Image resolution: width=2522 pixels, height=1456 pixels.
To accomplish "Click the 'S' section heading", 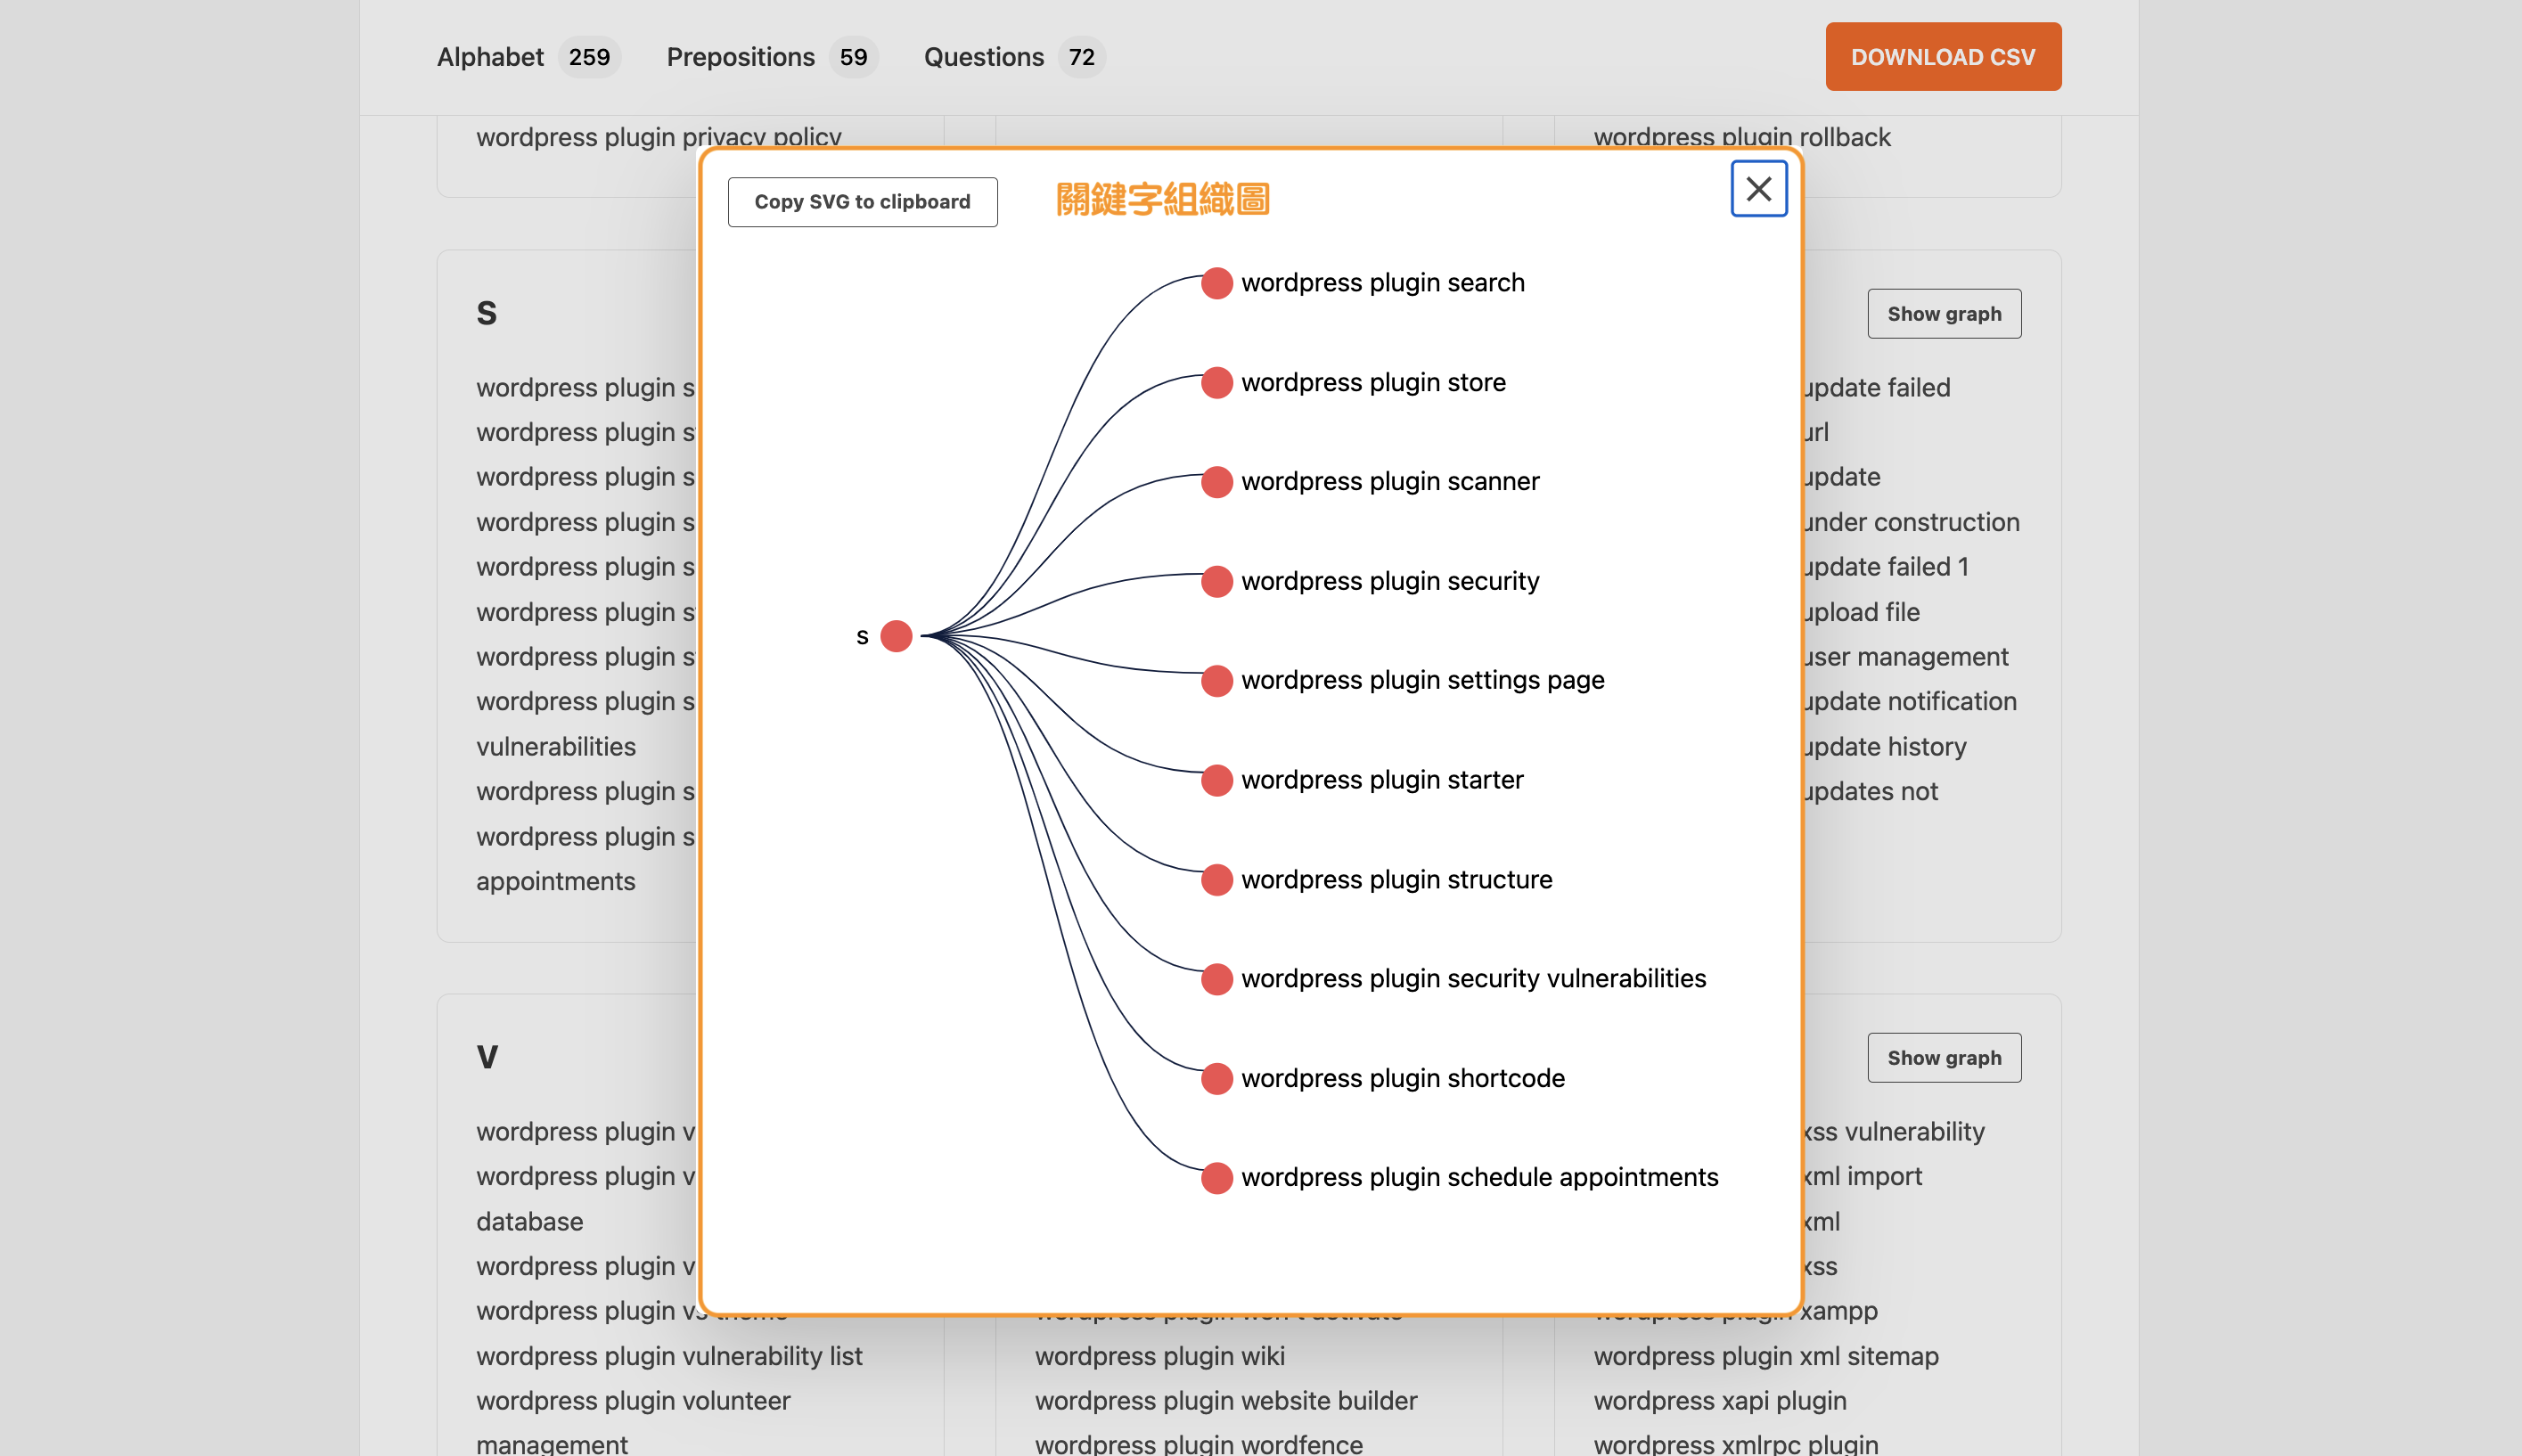I will coord(486,314).
